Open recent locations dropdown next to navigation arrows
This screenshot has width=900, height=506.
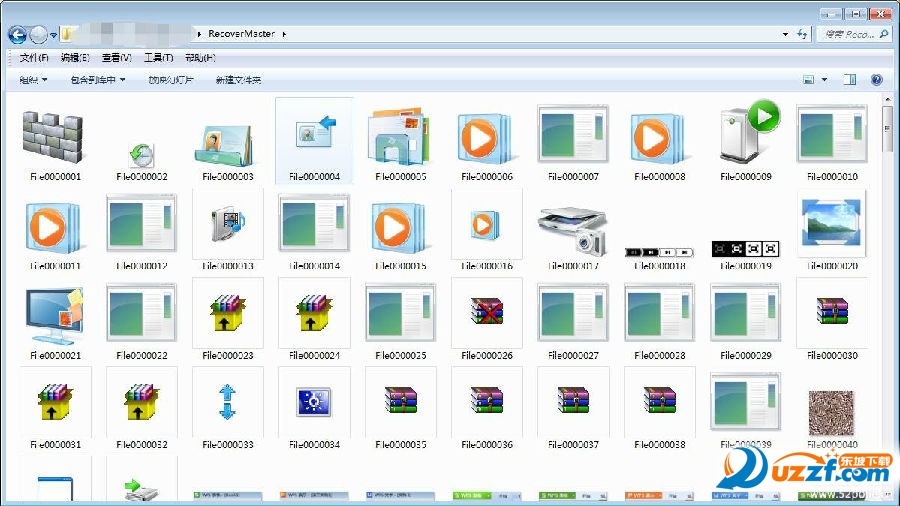(x=53, y=36)
